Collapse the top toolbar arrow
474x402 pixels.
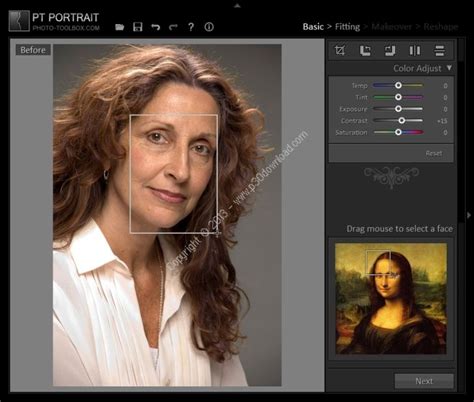coord(237,6)
